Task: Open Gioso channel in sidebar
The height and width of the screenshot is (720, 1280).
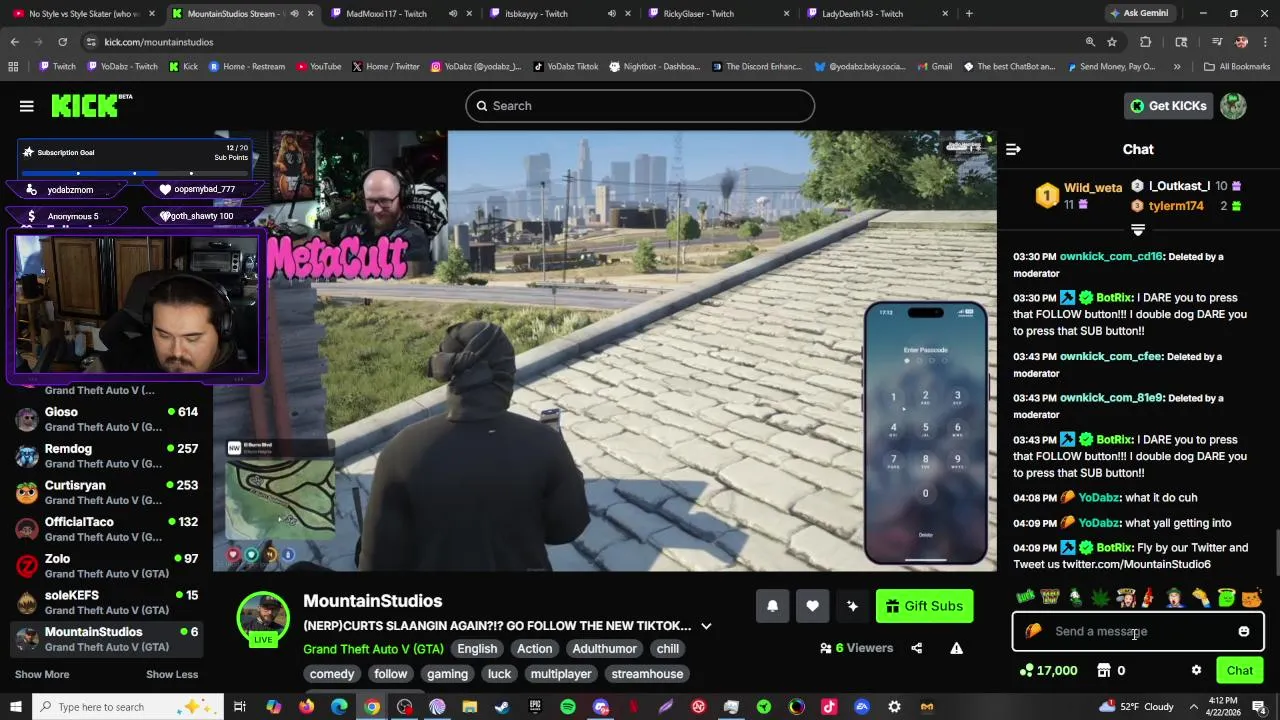Action: point(107,419)
